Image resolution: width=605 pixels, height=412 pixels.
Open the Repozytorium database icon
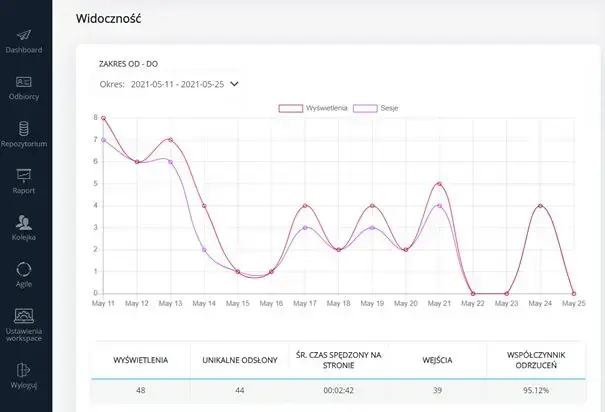click(x=24, y=128)
